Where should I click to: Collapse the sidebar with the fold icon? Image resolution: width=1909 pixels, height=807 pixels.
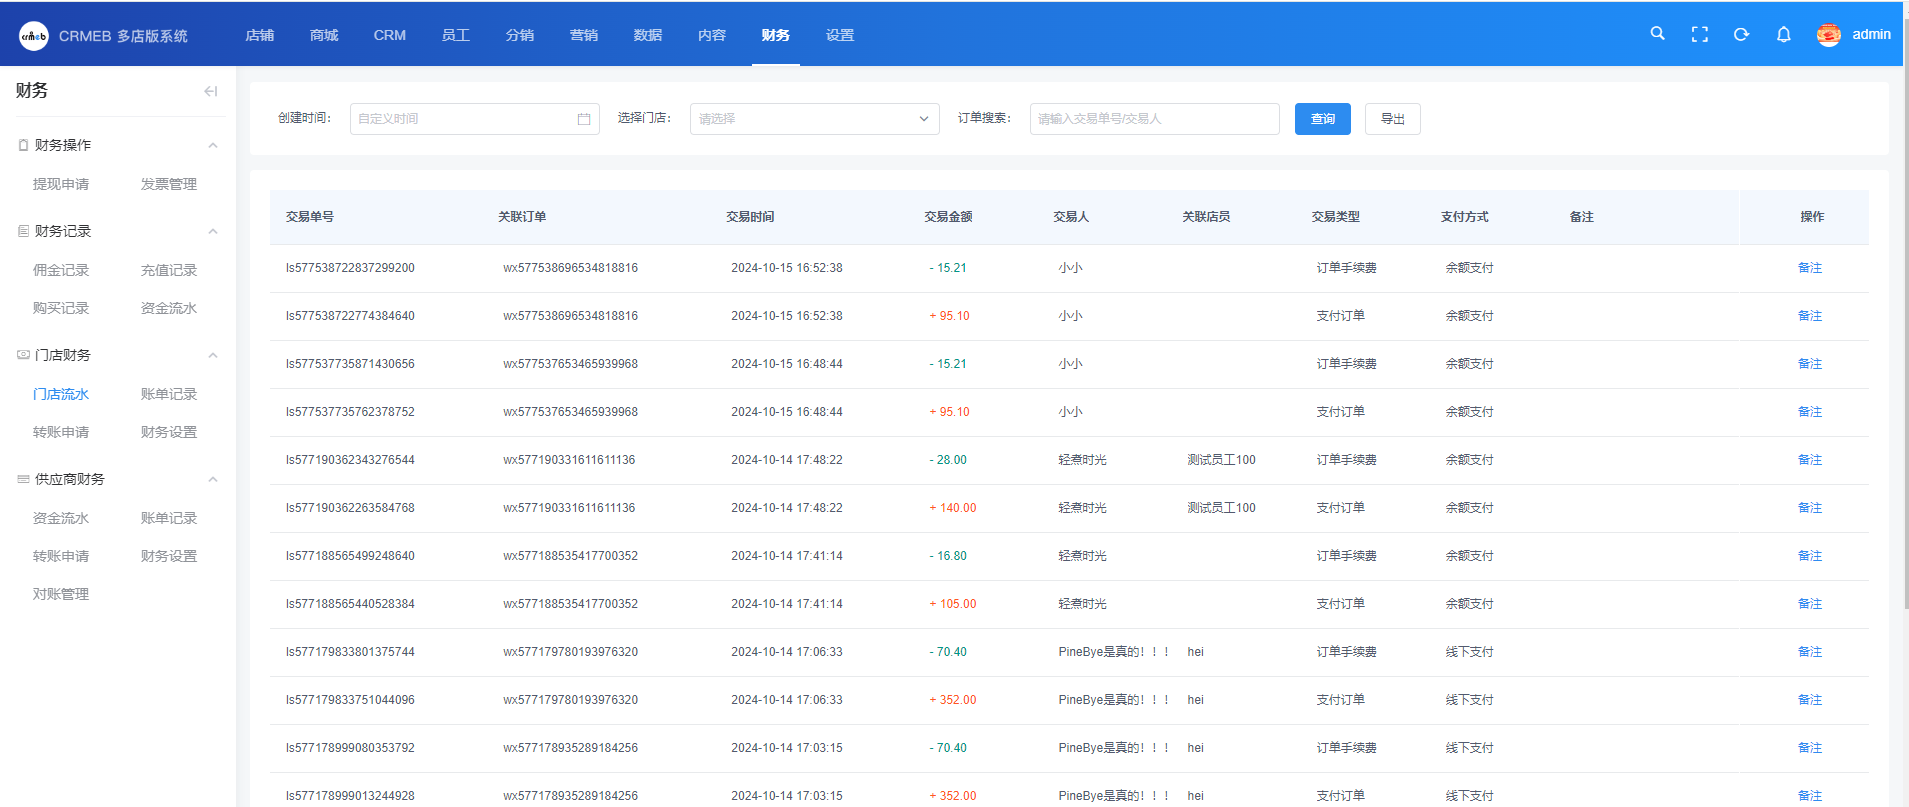pos(210,91)
